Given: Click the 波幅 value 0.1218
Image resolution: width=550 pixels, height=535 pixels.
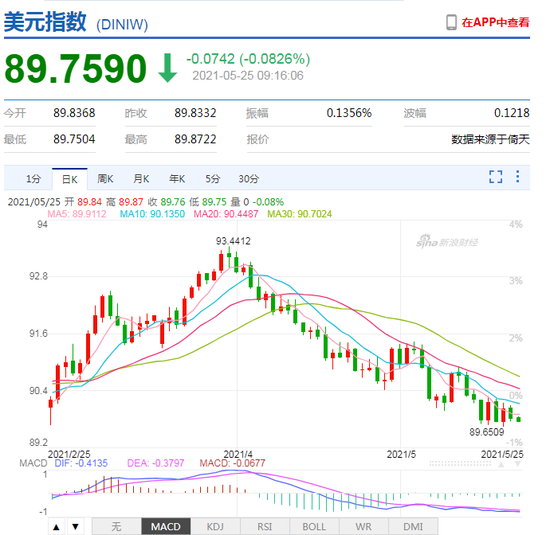Looking at the screenshot, I should point(512,113).
